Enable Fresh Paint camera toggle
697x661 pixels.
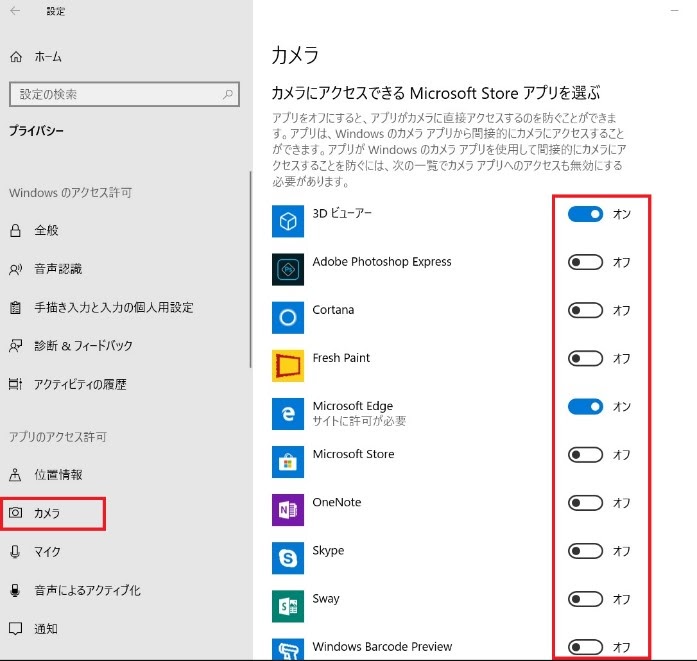[585, 358]
